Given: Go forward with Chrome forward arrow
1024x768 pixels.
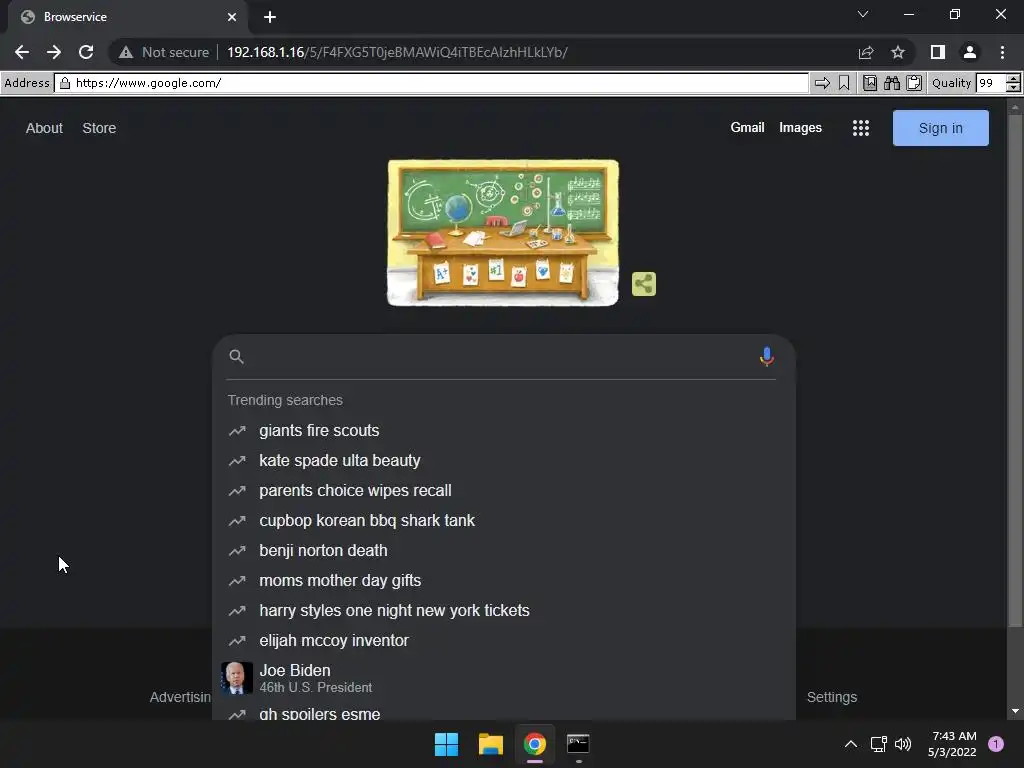Looking at the screenshot, I should 54,52.
